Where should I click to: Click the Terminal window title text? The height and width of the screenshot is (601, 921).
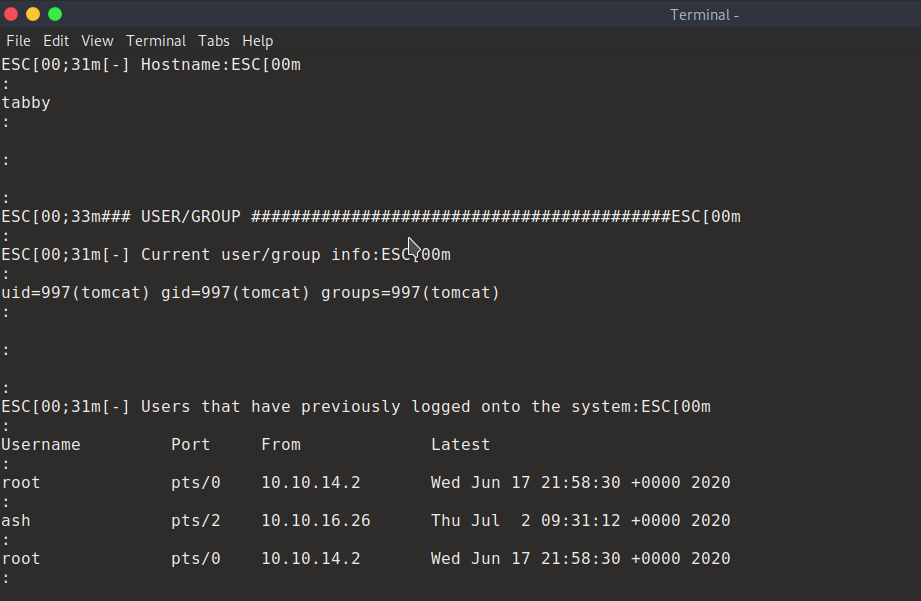(704, 15)
